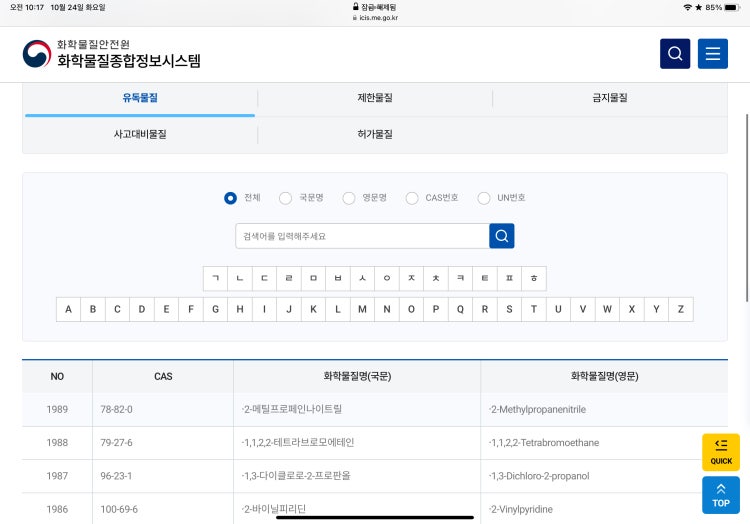Select the 국문명 radio button
This screenshot has height=524, width=750.
(286, 198)
